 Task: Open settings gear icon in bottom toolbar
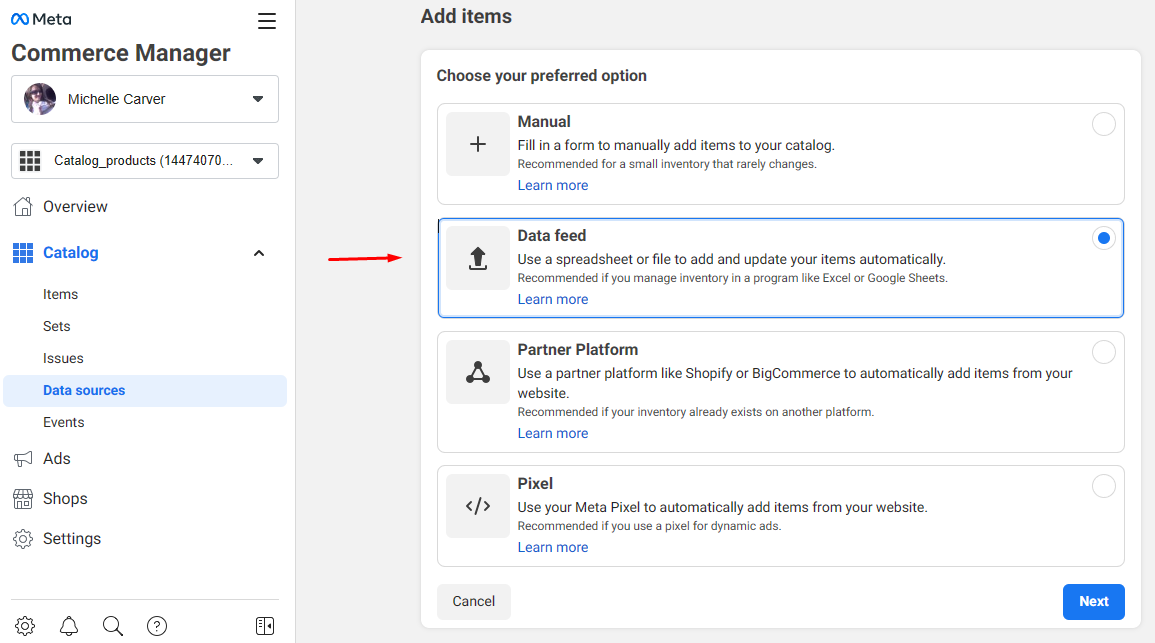[x=25, y=626]
